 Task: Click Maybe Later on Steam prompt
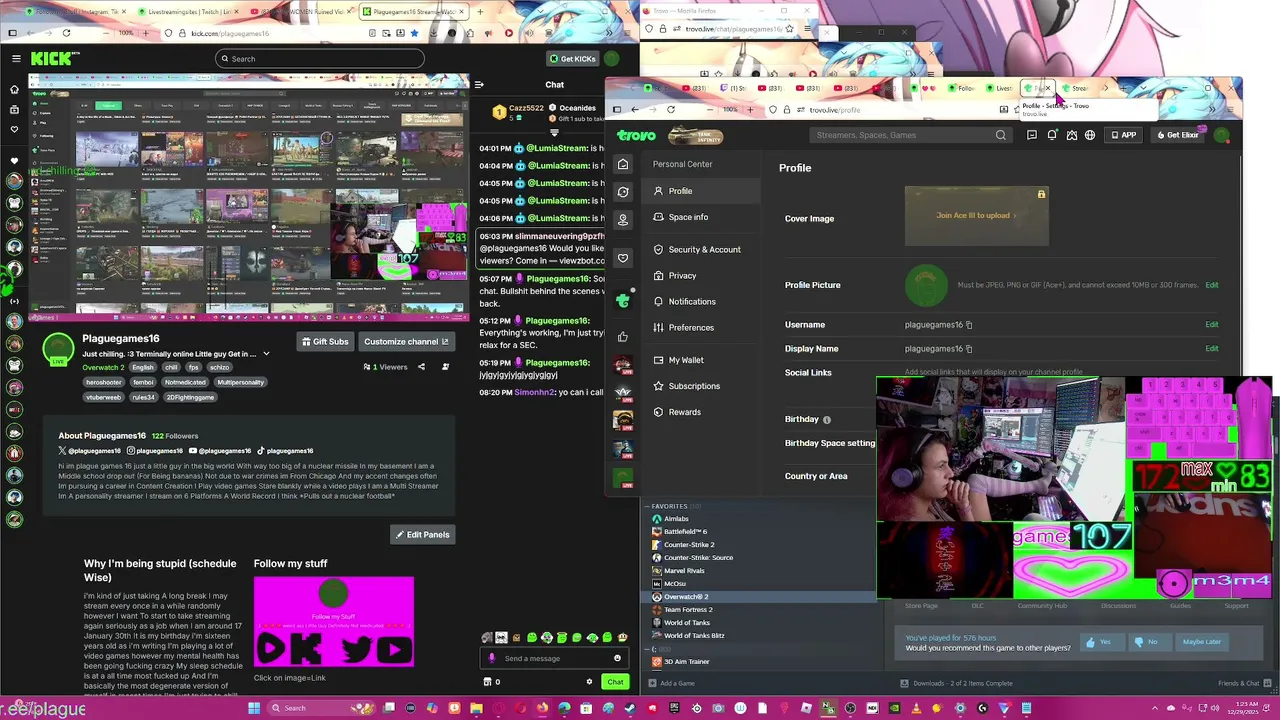pyautogui.click(x=1201, y=642)
